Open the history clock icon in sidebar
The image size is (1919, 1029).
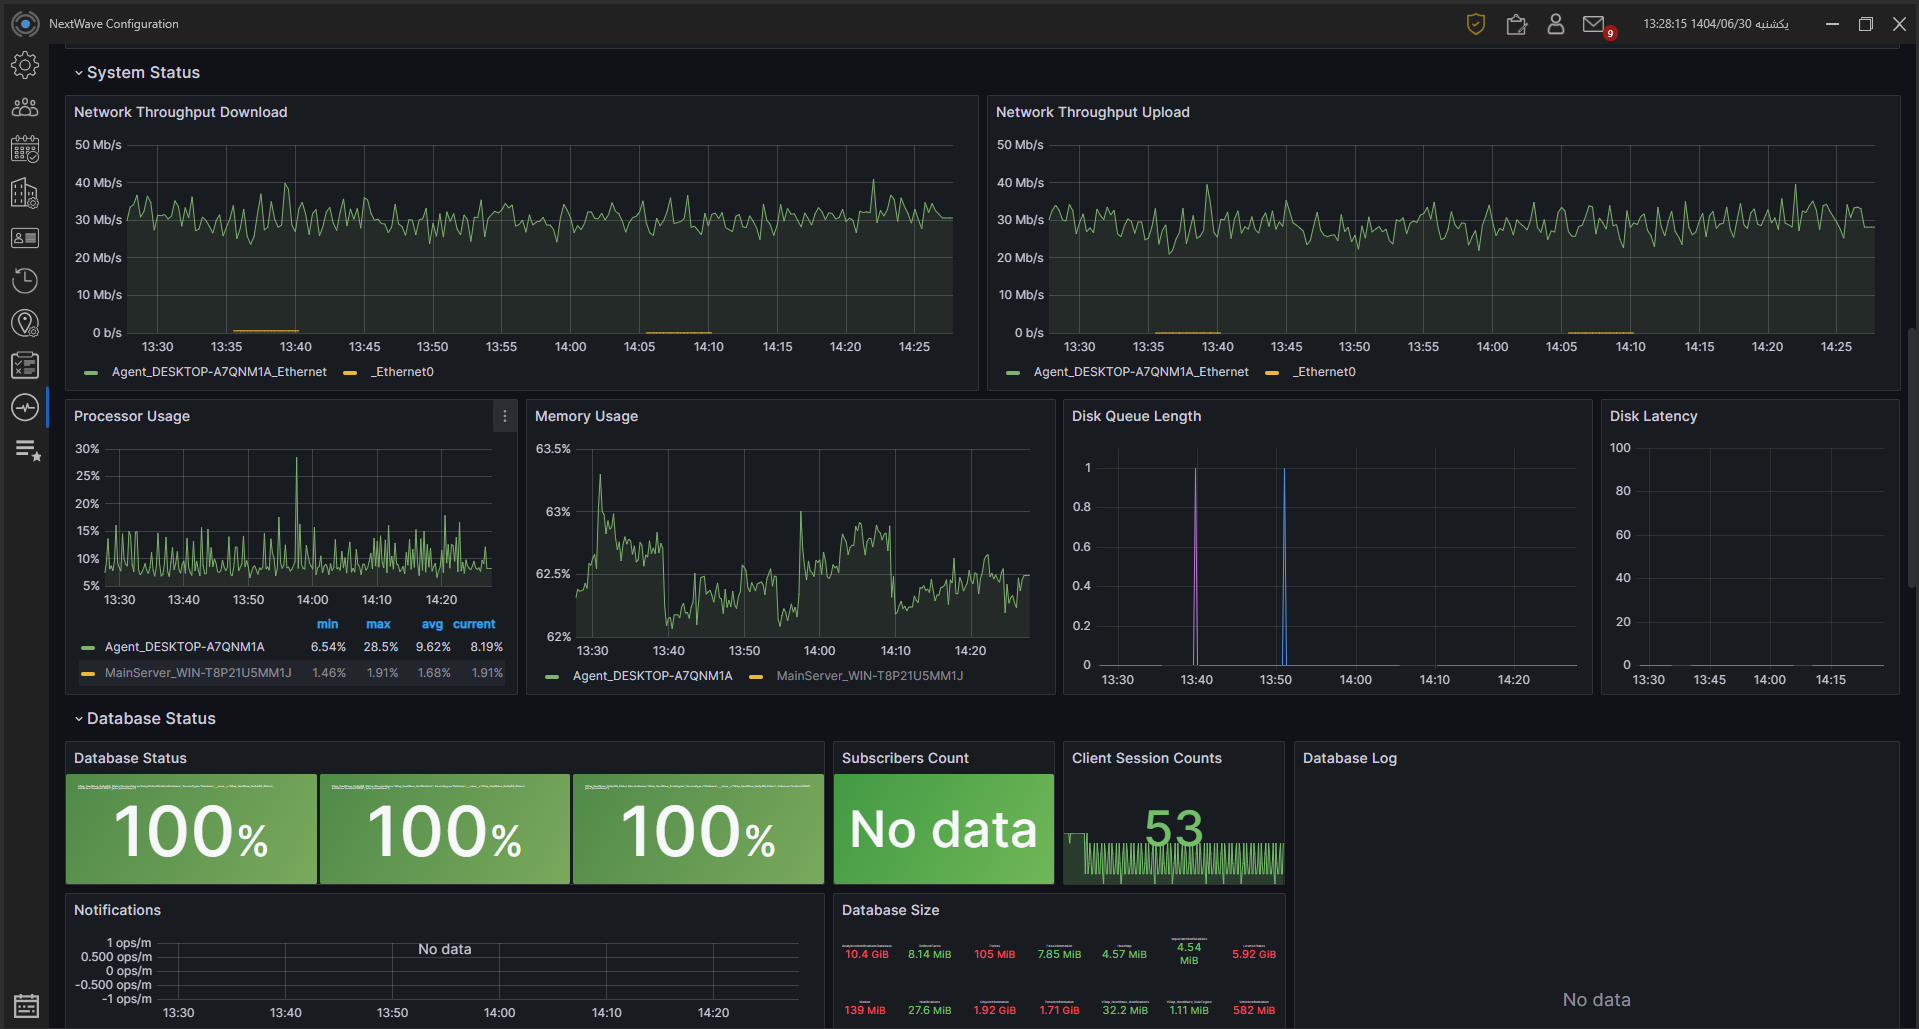tap(25, 281)
